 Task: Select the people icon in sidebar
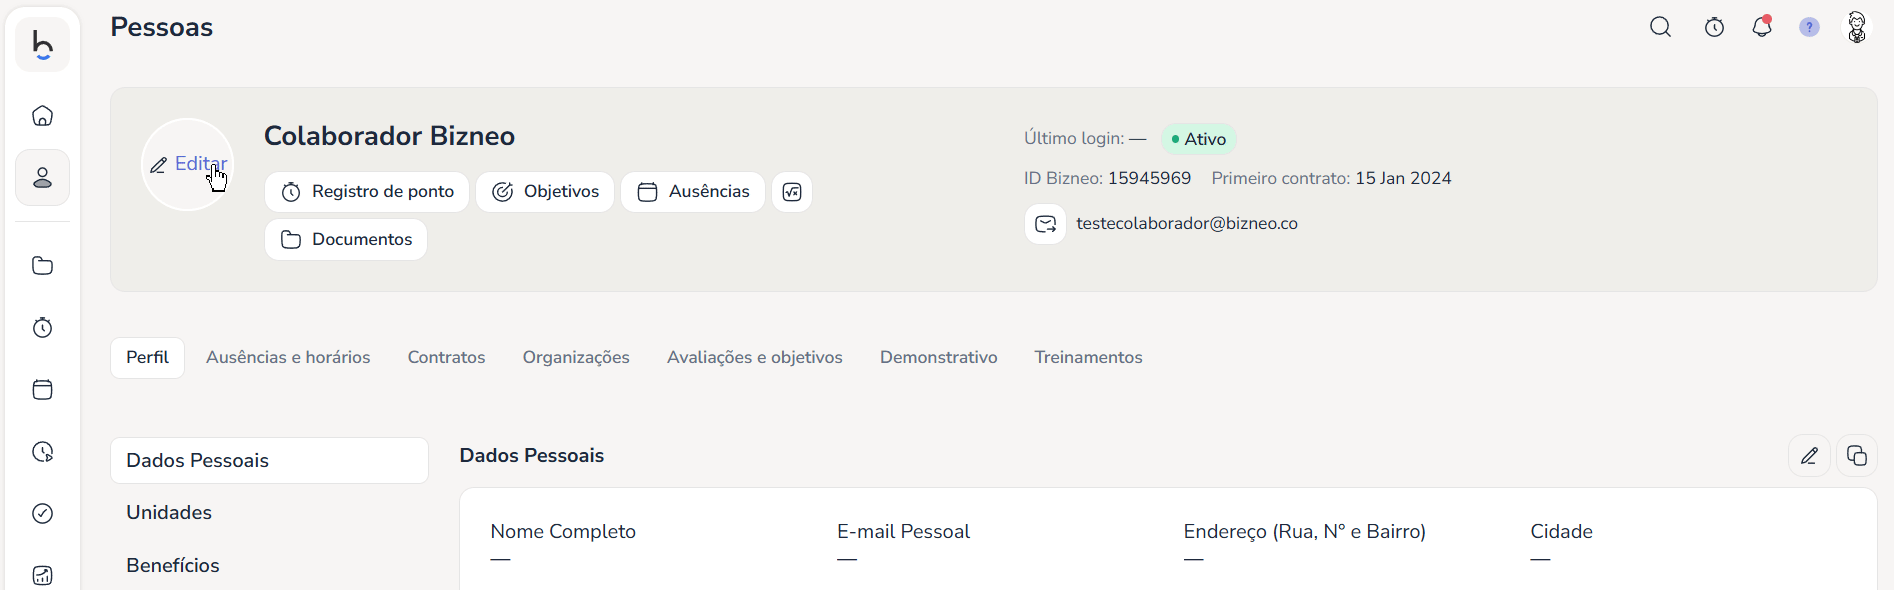coord(43,178)
